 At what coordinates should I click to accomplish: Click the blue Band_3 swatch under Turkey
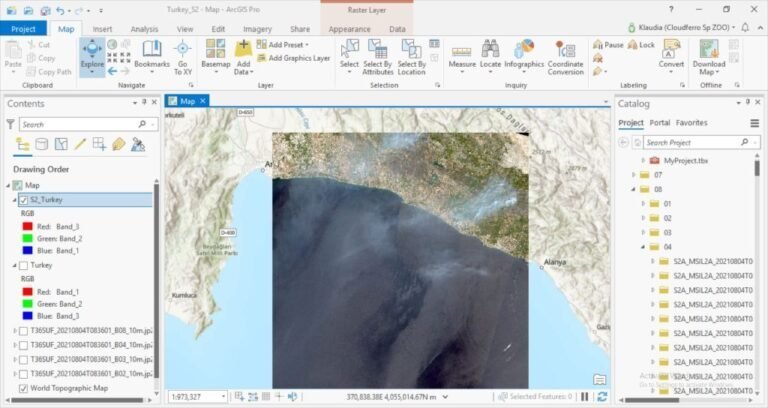click(x=27, y=316)
